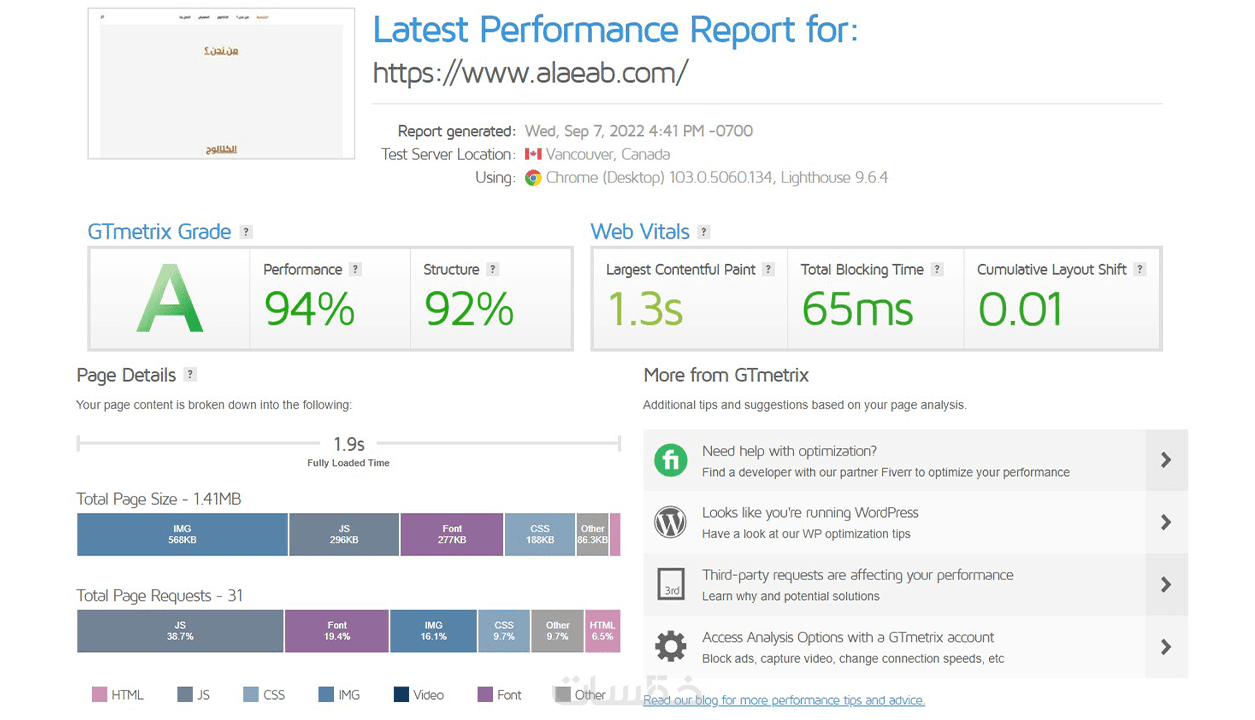The width and height of the screenshot is (1255, 720).
Task: Click the Web Vitals help question mark
Action: (x=704, y=232)
